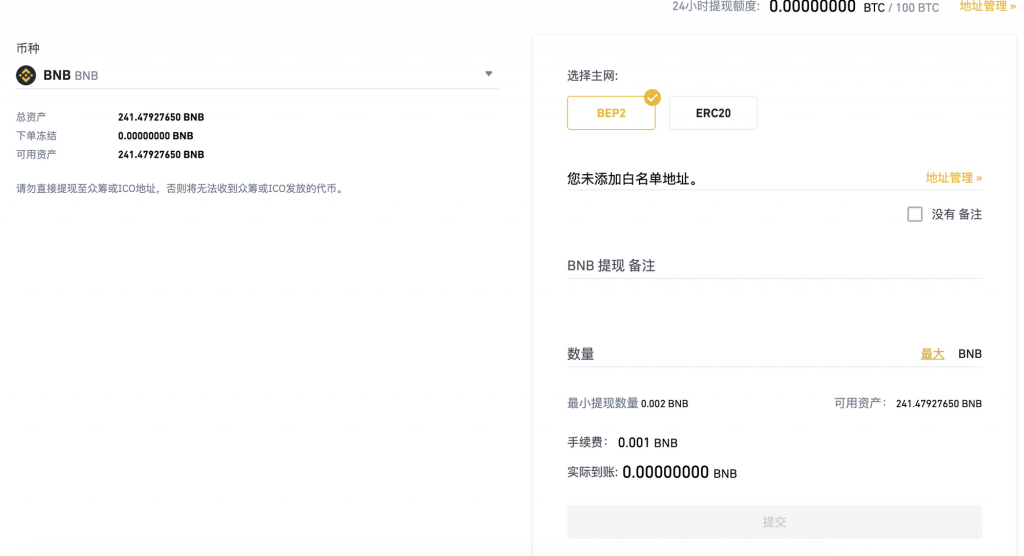Click 最大 to fill maximum amount

pyautogui.click(x=932, y=354)
